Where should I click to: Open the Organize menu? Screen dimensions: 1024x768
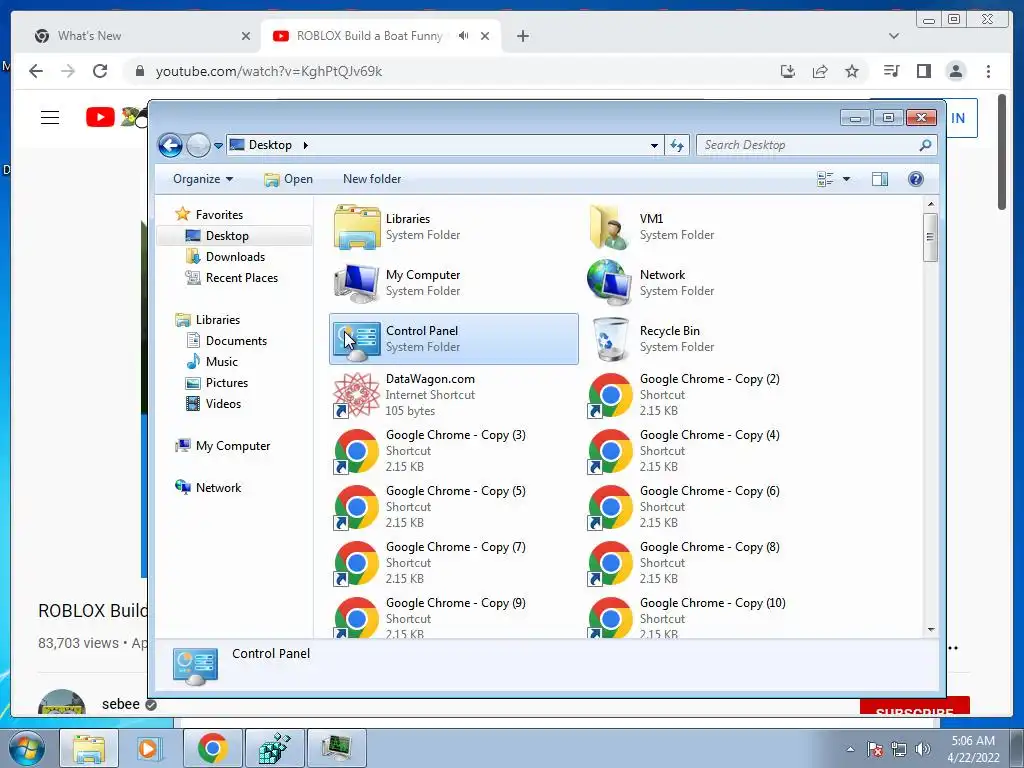click(x=203, y=179)
